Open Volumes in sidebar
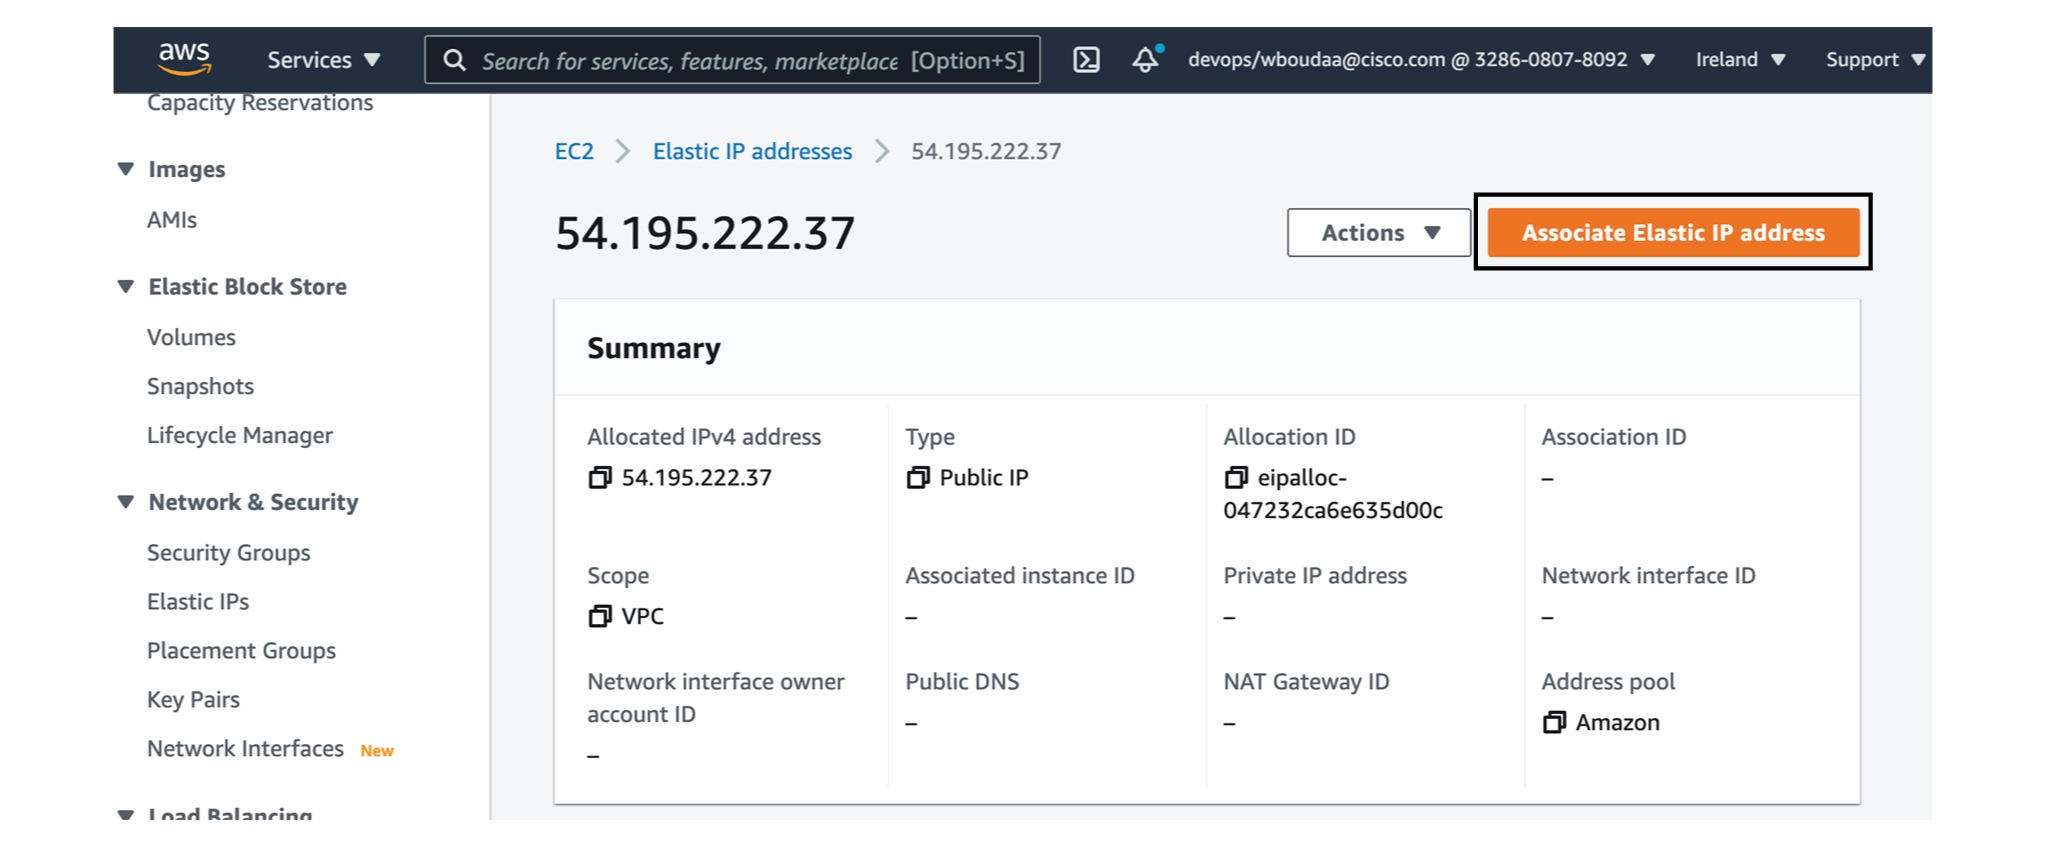 [x=191, y=338]
